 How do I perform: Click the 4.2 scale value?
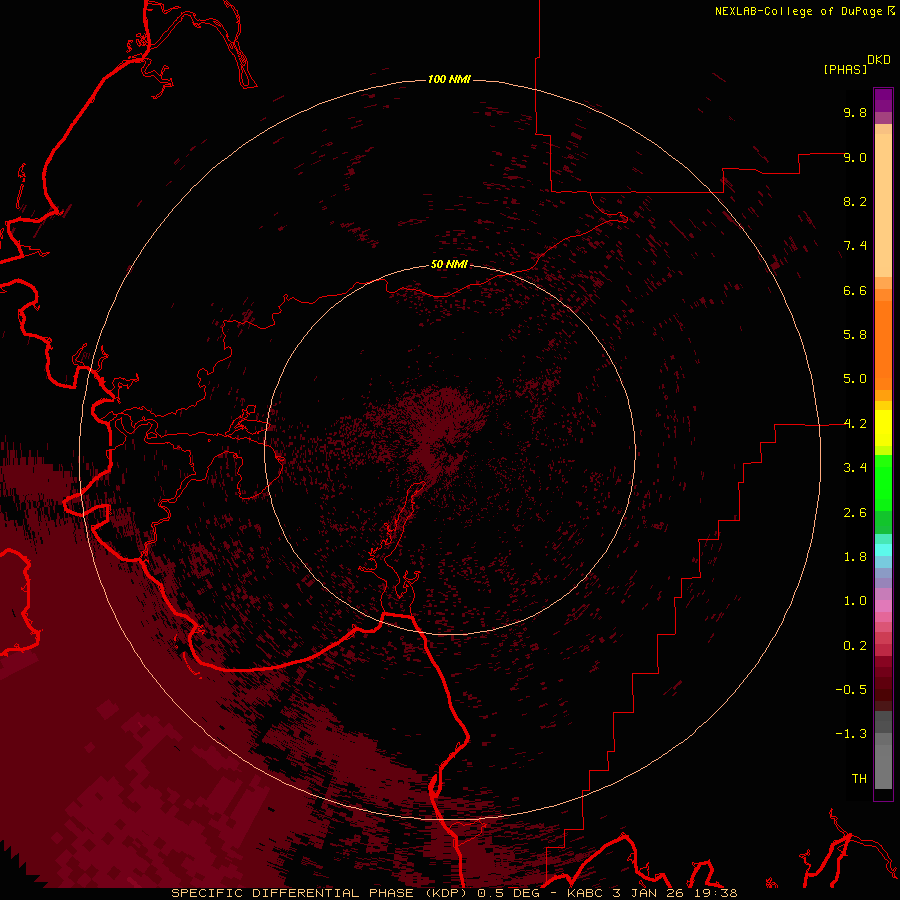pos(855,424)
